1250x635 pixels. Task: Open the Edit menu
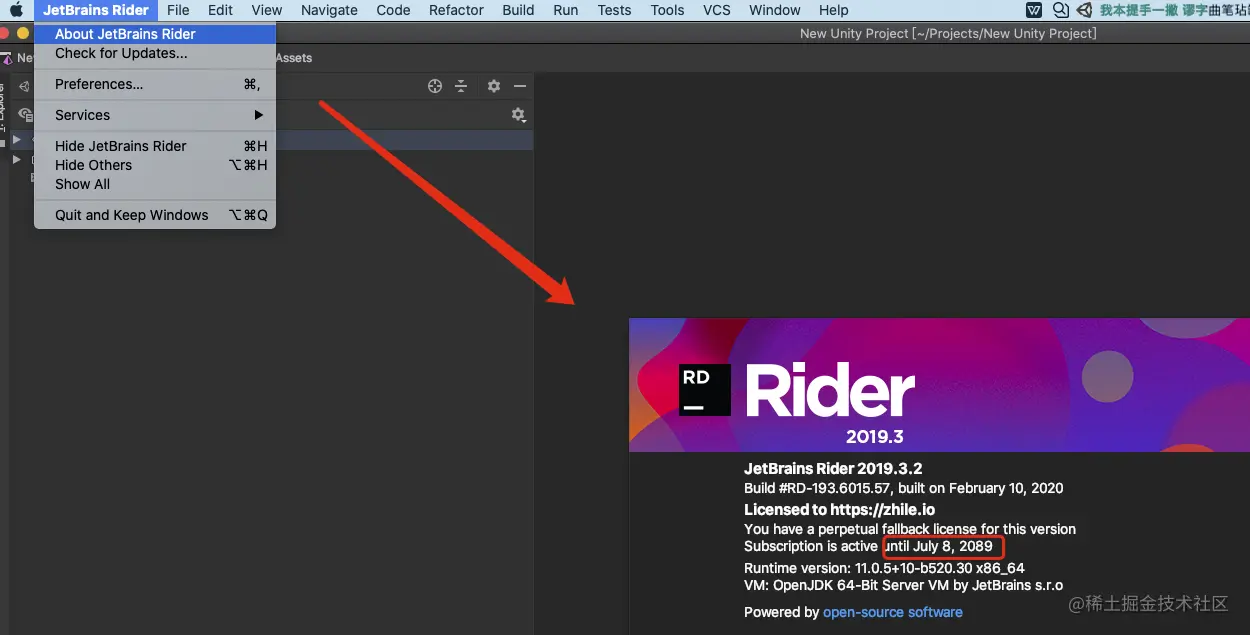click(x=221, y=10)
